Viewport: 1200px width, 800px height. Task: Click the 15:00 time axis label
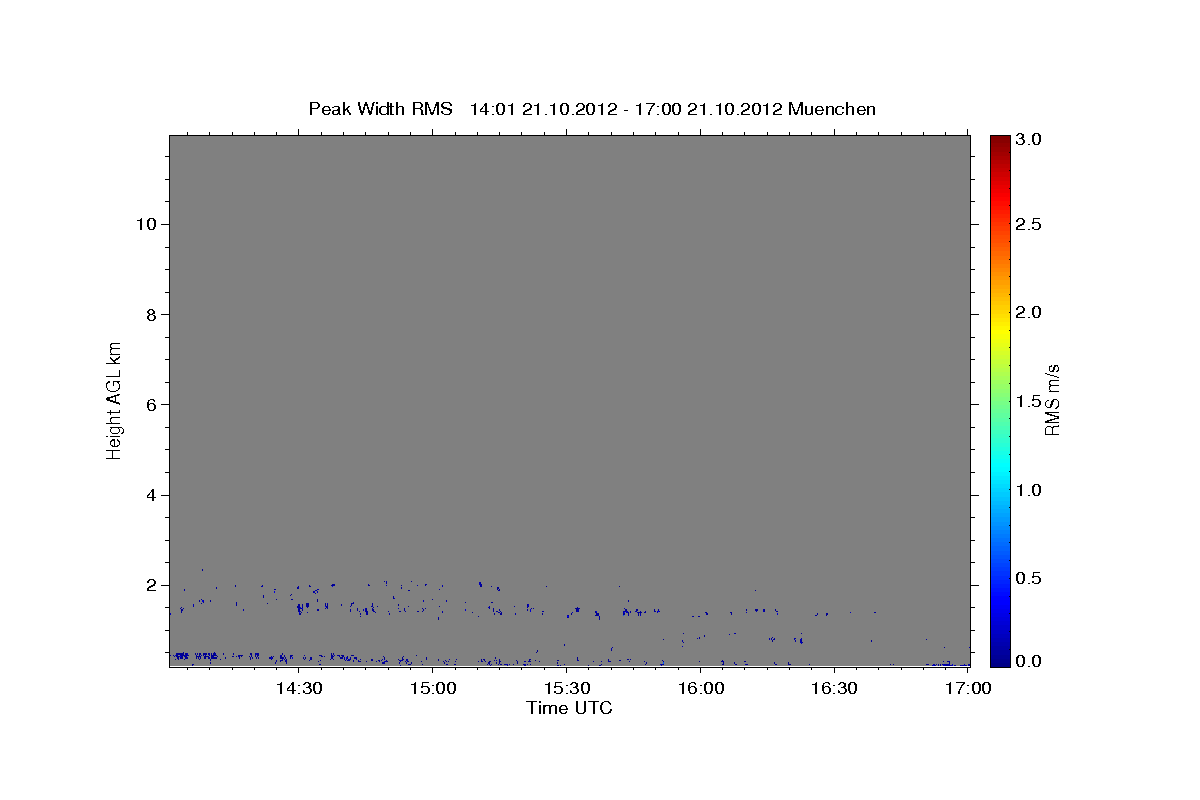tap(433, 688)
